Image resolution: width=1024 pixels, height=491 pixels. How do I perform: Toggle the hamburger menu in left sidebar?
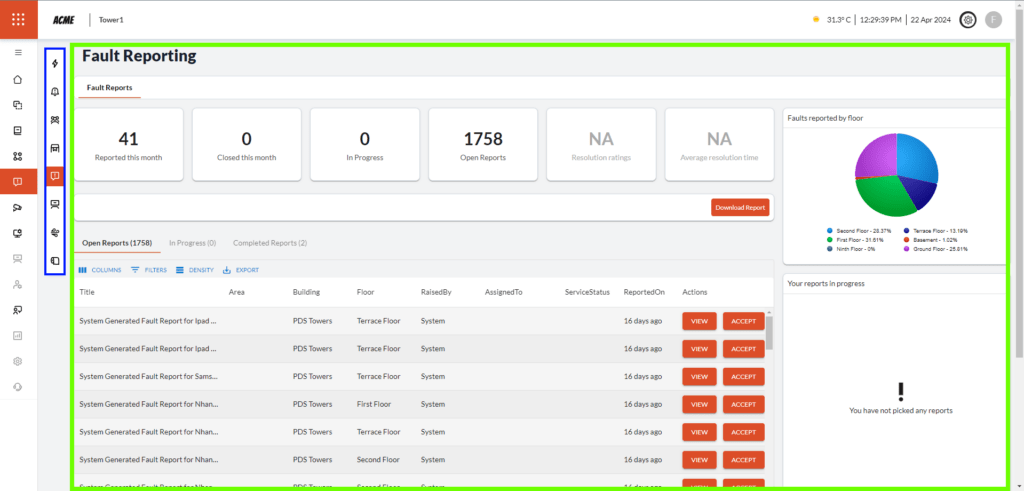coord(18,51)
